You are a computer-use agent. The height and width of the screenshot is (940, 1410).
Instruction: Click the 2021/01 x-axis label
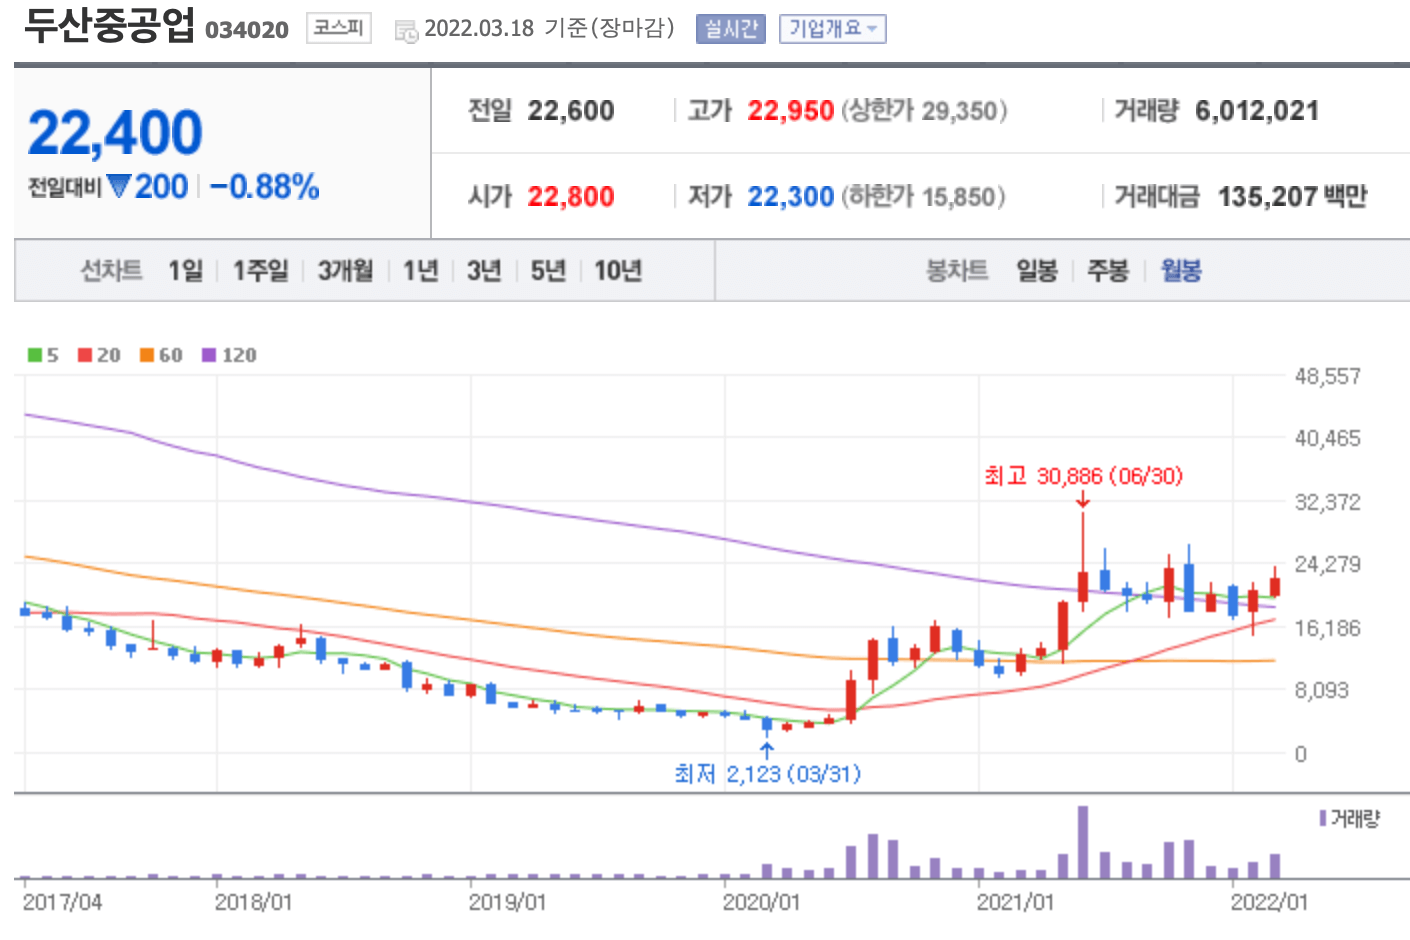pos(1016,902)
